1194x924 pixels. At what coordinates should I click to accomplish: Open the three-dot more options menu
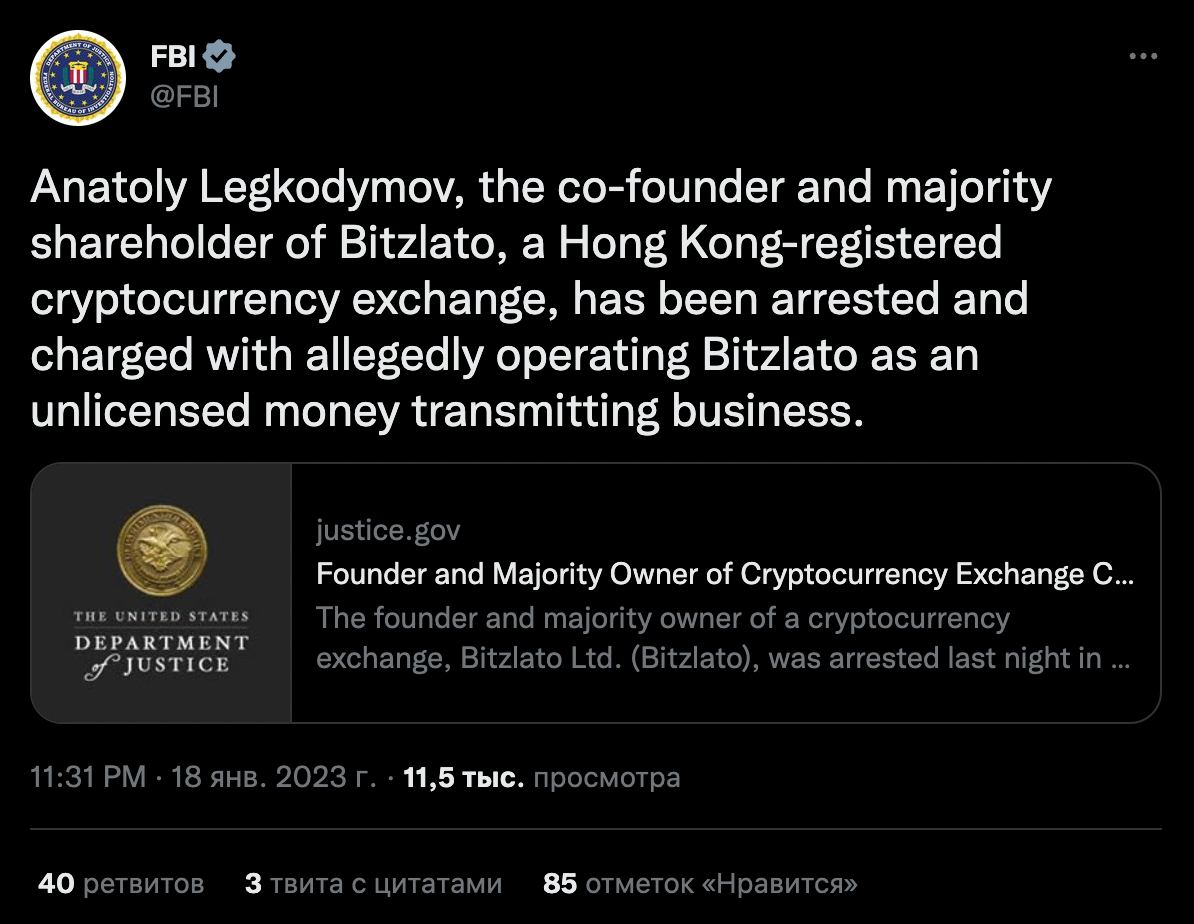click(1142, 57)
